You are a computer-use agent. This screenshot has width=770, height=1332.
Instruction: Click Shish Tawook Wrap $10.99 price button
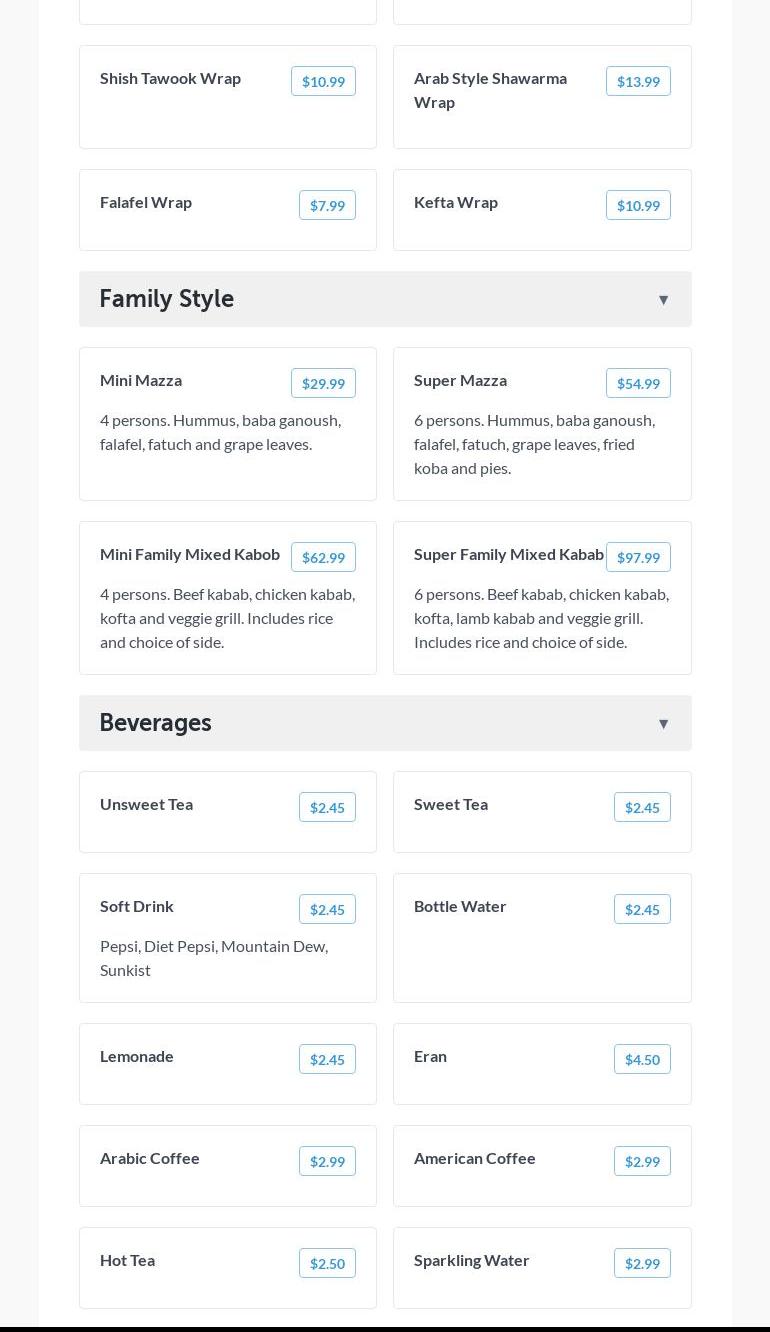click(x=323, y=82)
